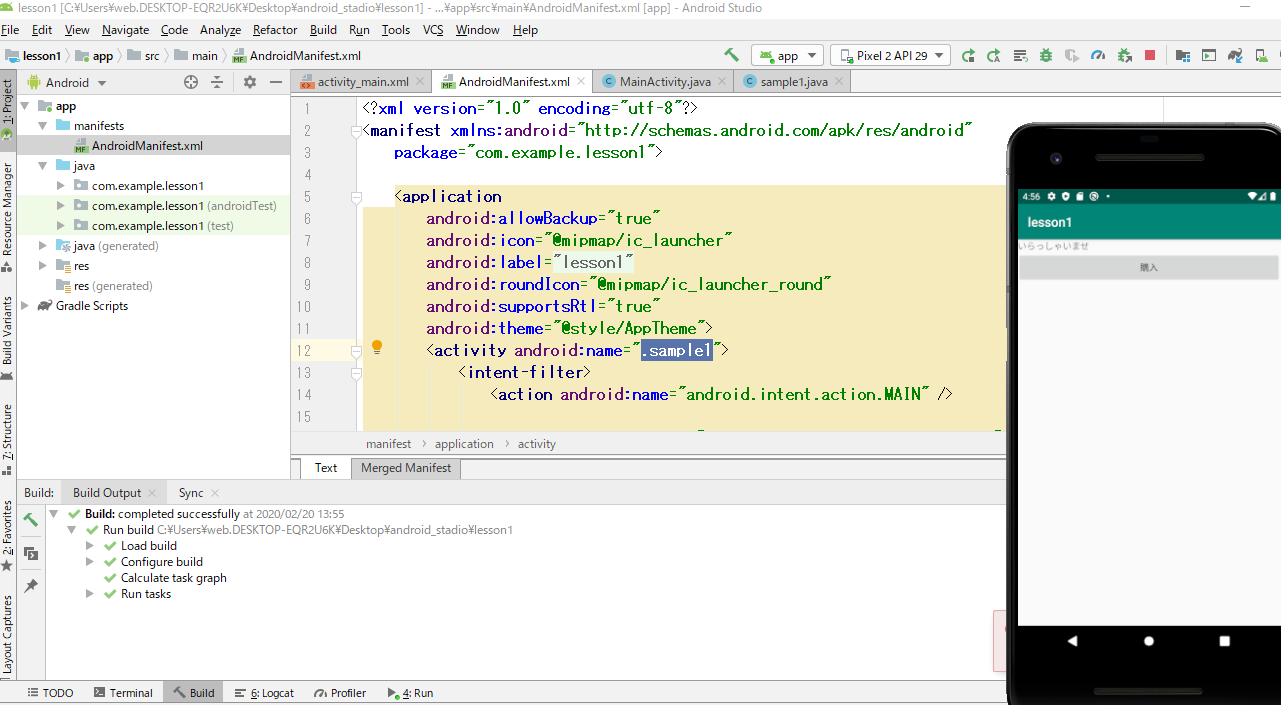This screenshot has height=705, width=1281.
Task: Open the Pixel 2 API 29 device dropdown
Action: (x=890, y=56)
